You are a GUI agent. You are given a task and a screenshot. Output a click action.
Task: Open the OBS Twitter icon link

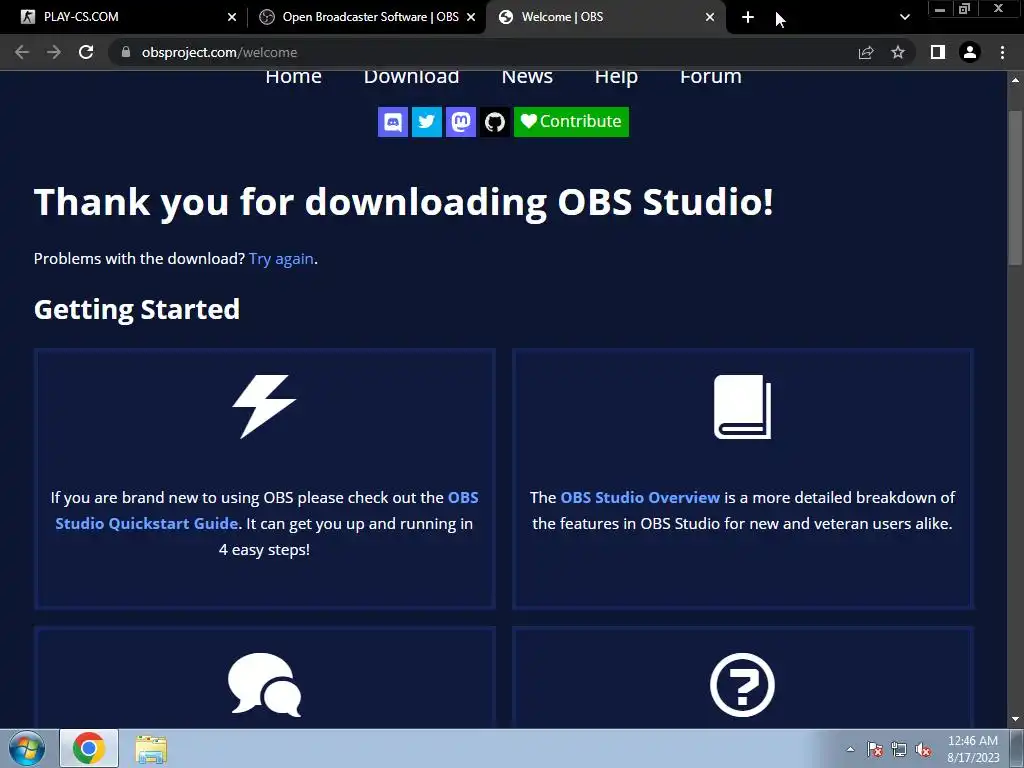[426, 122]
